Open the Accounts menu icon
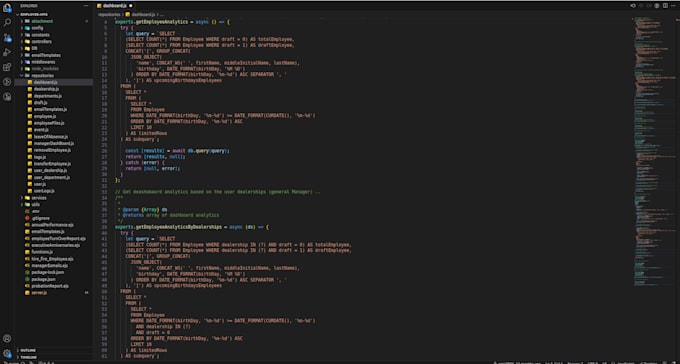 (7, 338)
